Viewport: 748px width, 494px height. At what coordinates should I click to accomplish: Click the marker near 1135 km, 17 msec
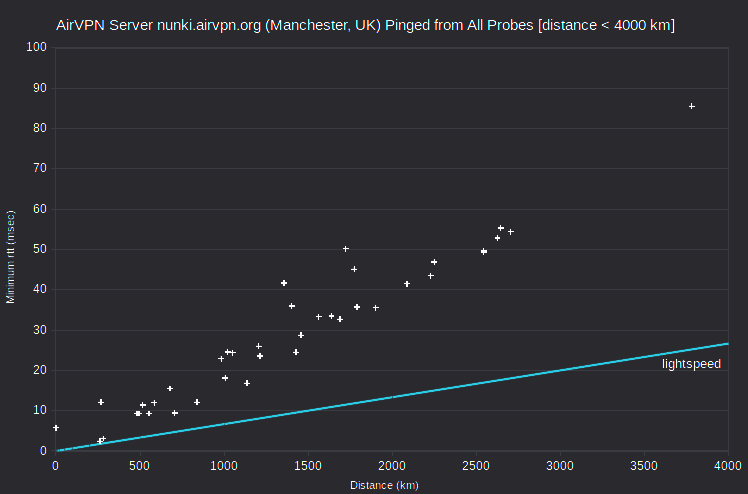click(247, 383)
